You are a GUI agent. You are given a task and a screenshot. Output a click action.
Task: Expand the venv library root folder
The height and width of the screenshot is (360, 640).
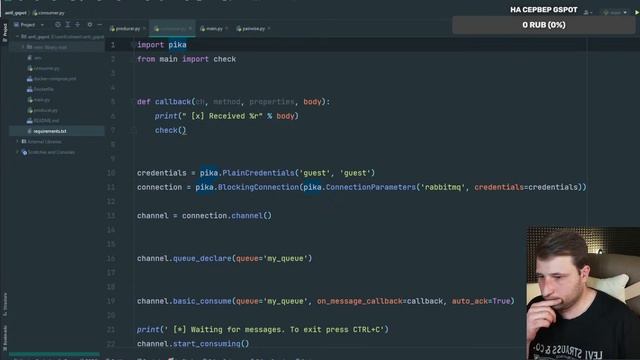[x=23, y=47]
